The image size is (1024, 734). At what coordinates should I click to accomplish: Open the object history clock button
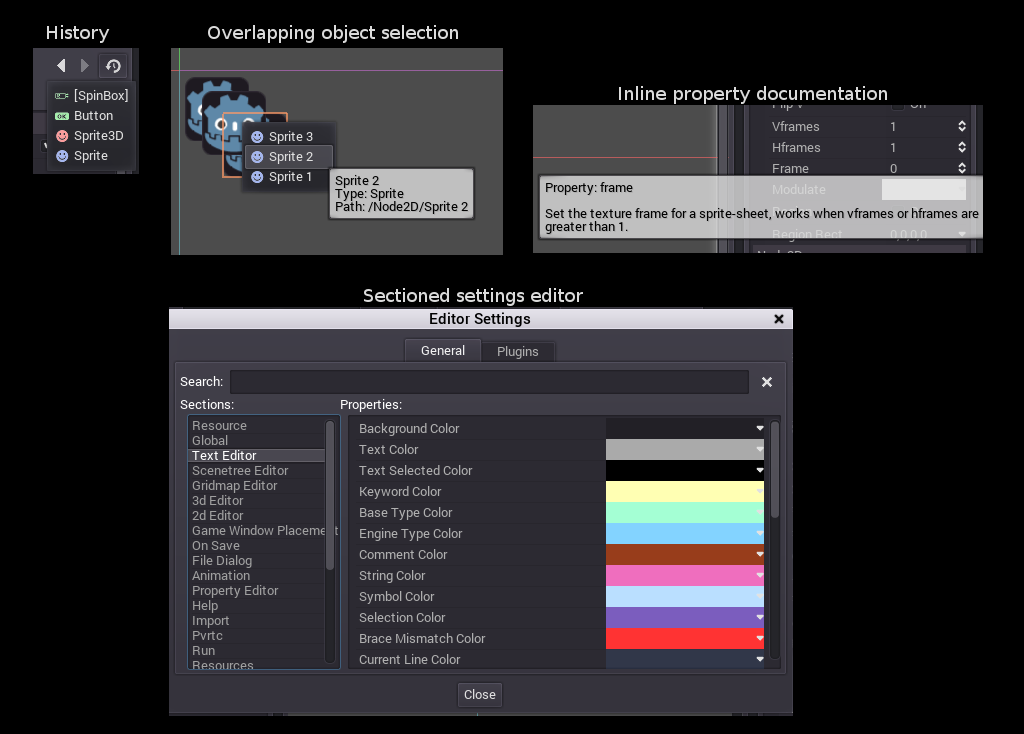click(113, 66)
